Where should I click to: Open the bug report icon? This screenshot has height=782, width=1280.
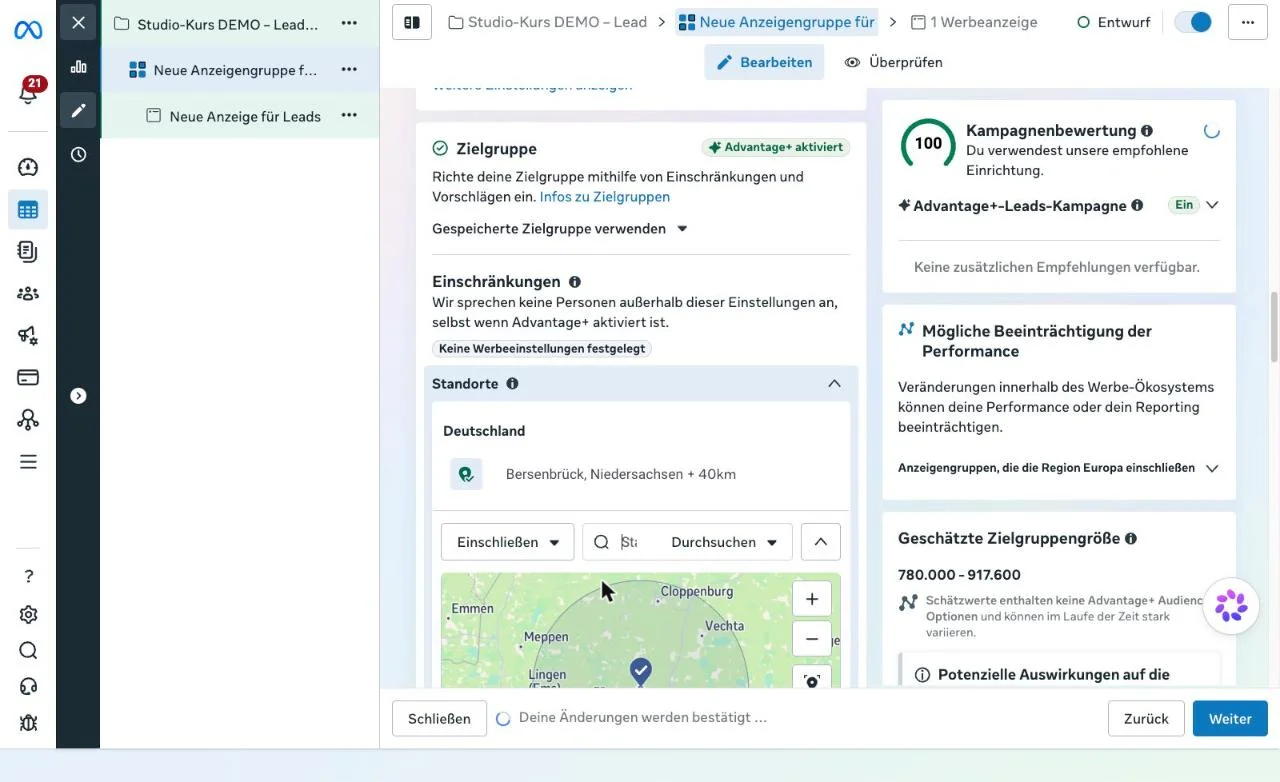28,723
